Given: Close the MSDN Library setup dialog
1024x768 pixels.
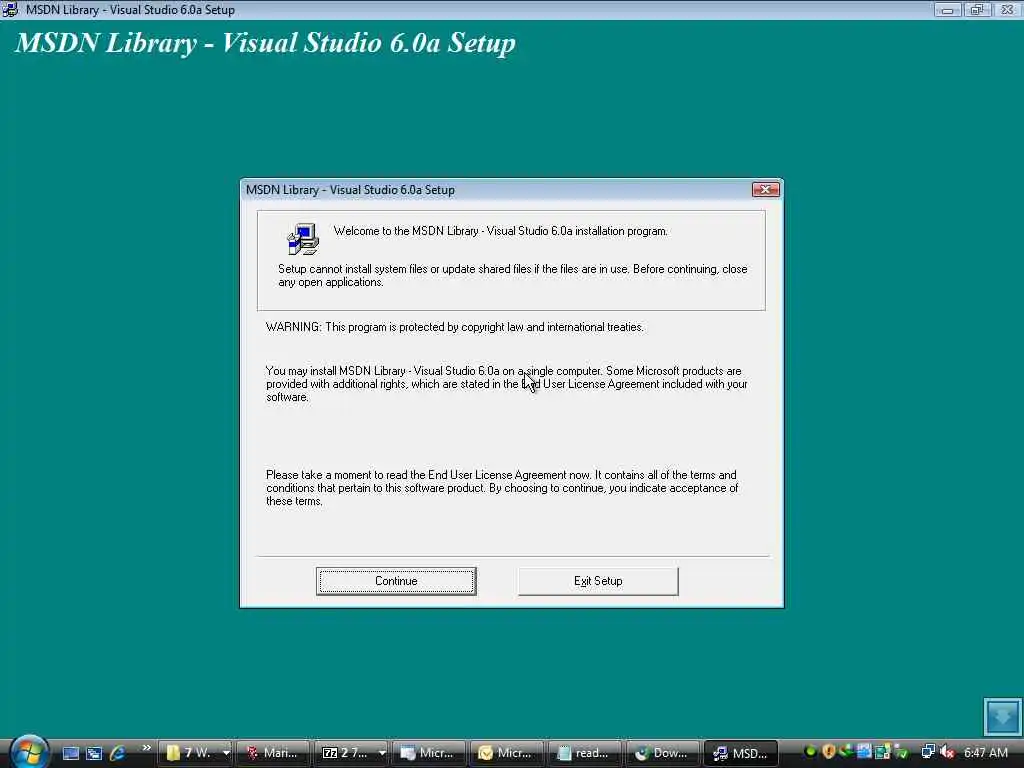Looking at the screenshot, I should coord(765,189).
